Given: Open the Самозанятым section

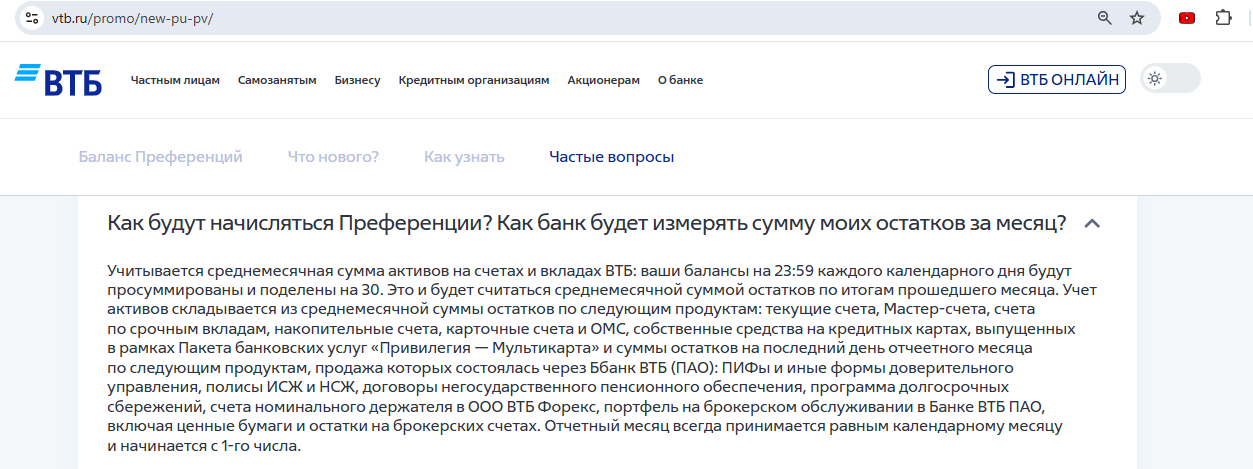Looking at the screenshot, I should (277, 80).
